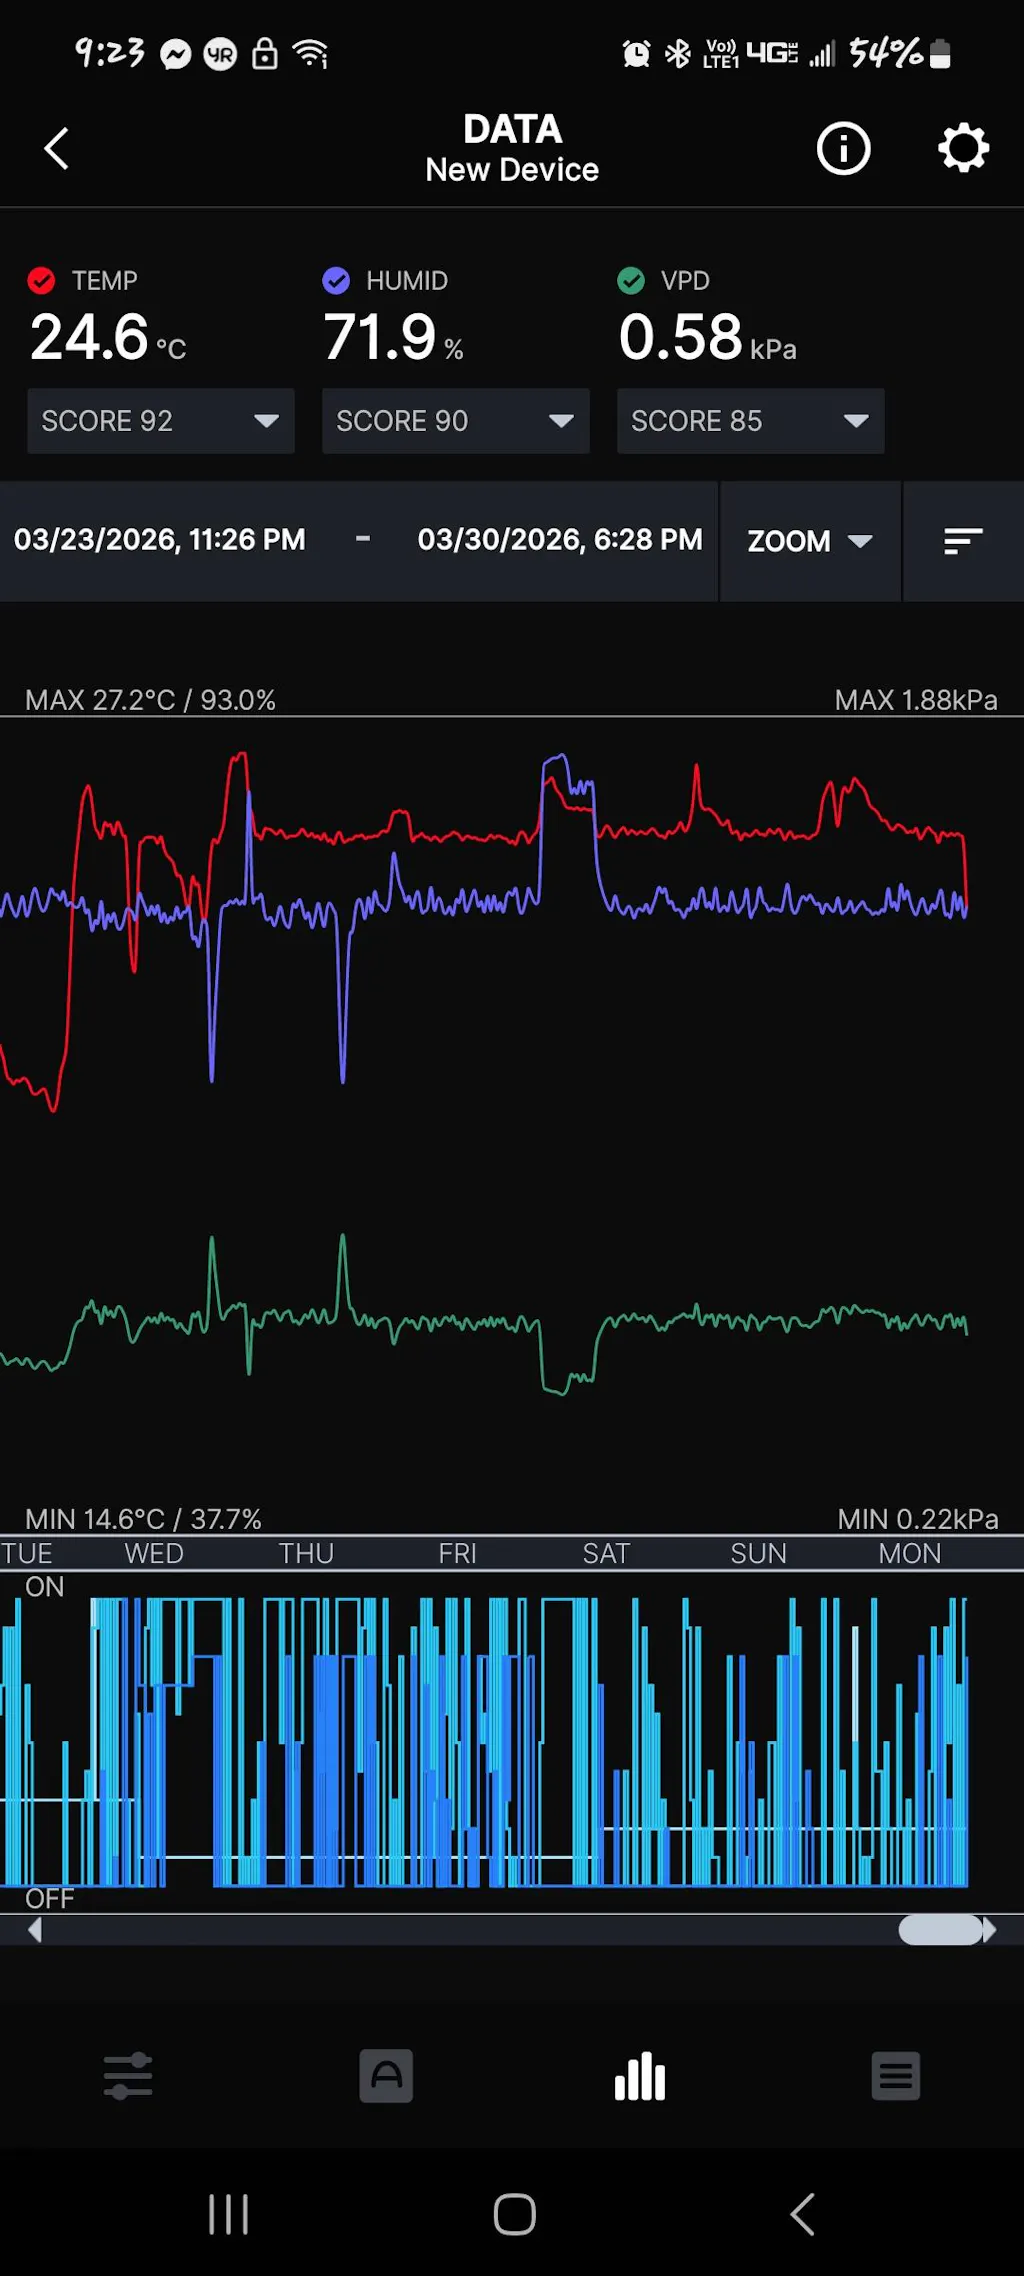Select the bar chart data tab

pyautogui.click(x=640, y=2077)
